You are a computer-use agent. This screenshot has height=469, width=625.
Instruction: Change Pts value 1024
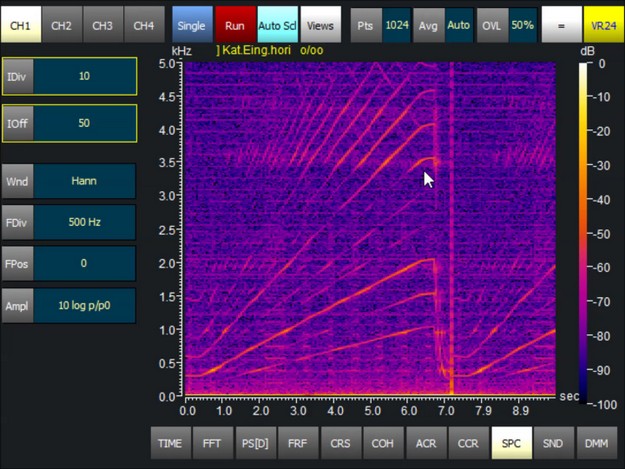pos(398,25)
